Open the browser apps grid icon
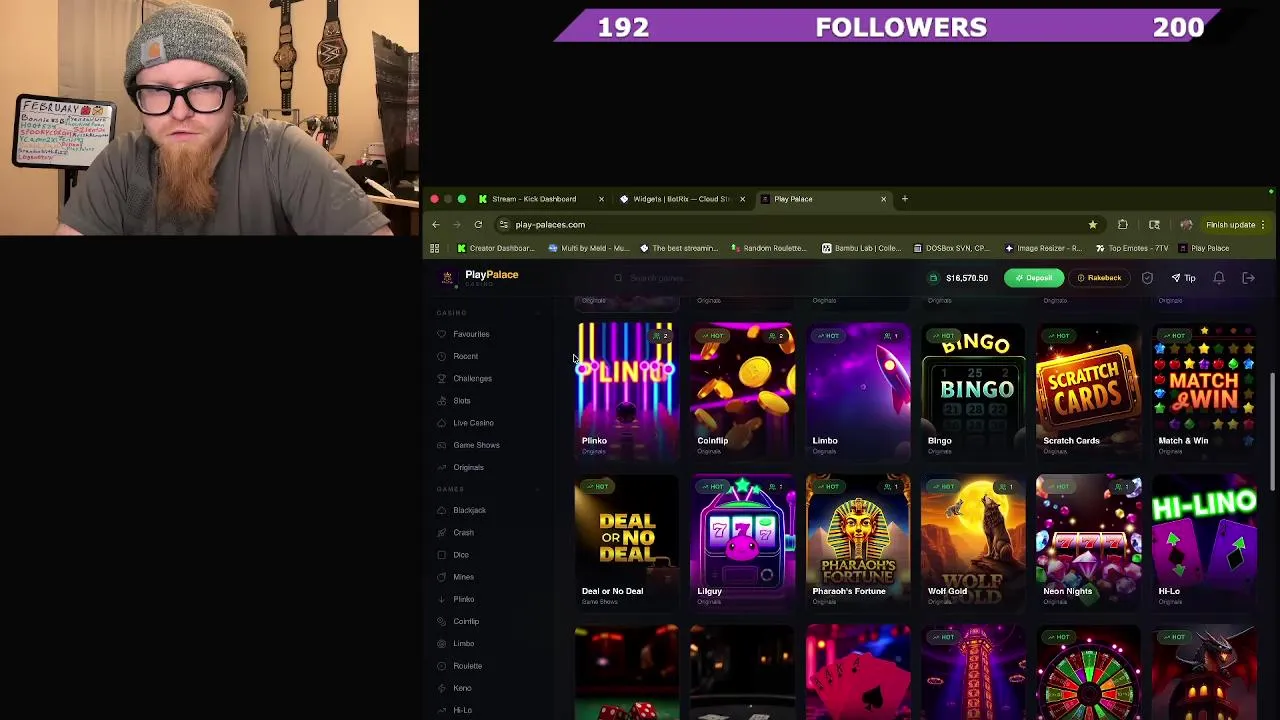 pos(434,248)
